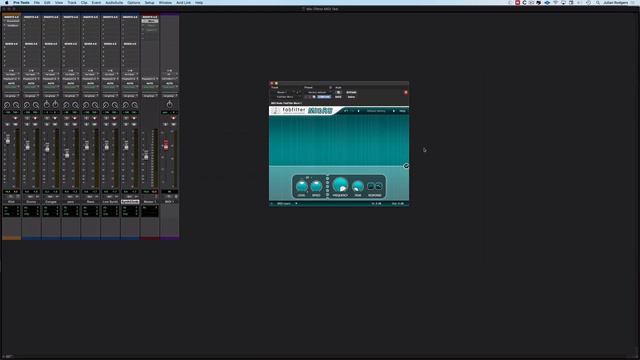This screenshot has height=360, width=640.
Task: Open the Window menu
Action: (165, 2)
